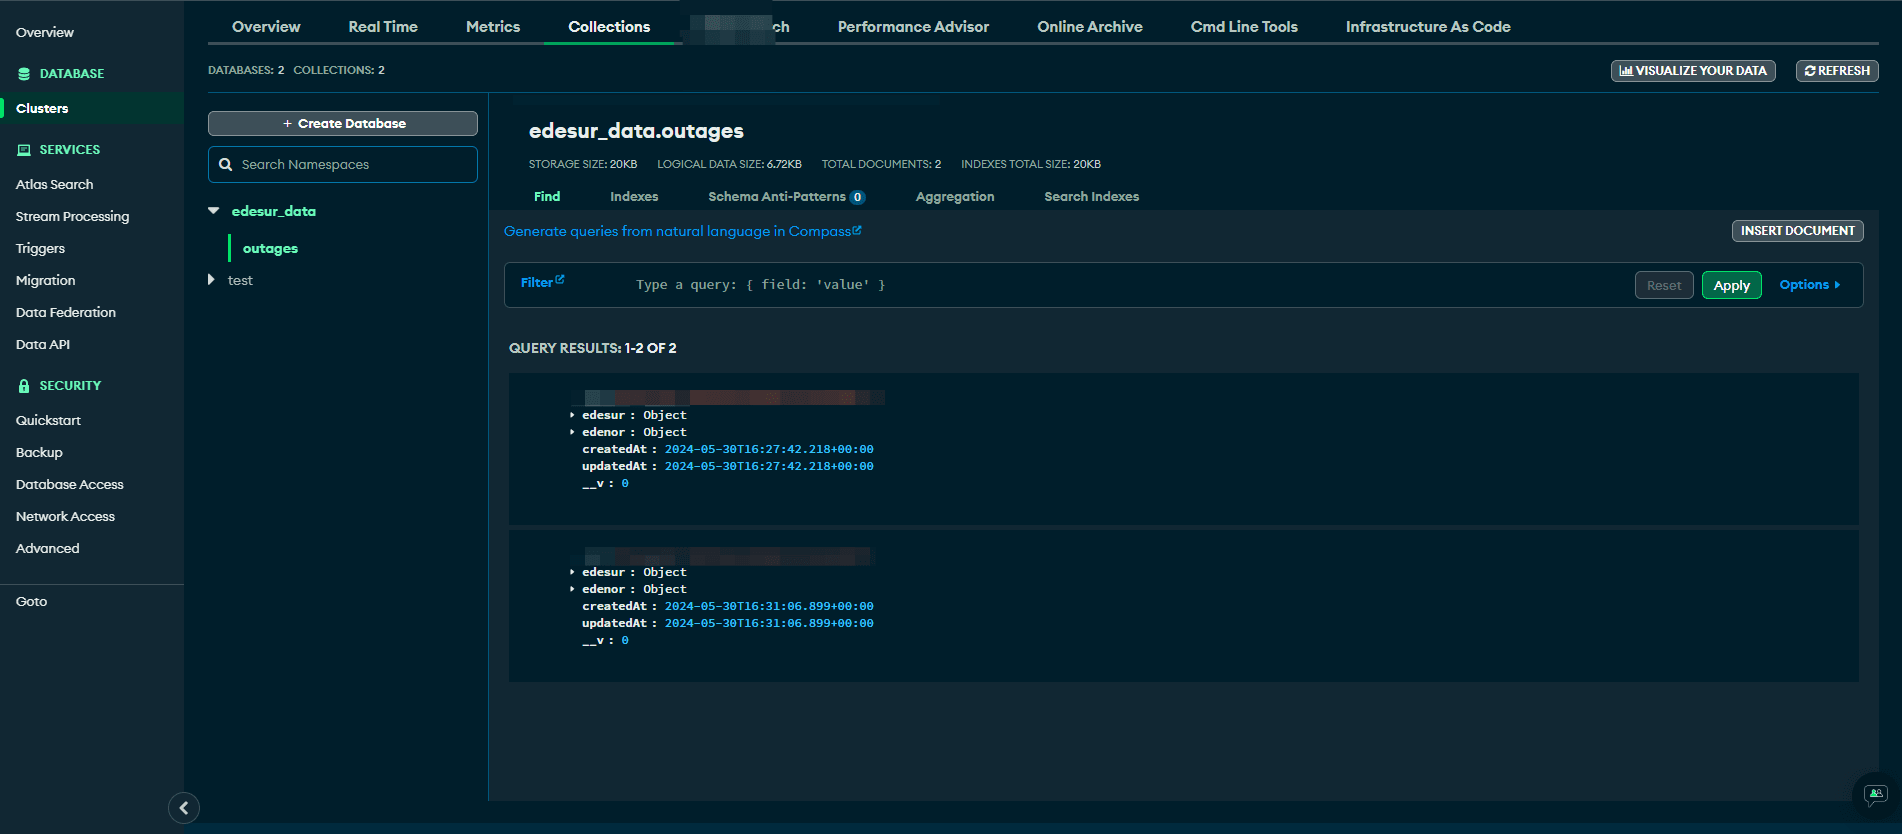The image size is (1902, 834).
Task: Click the Reset query button
Action: pos(1664,285)
